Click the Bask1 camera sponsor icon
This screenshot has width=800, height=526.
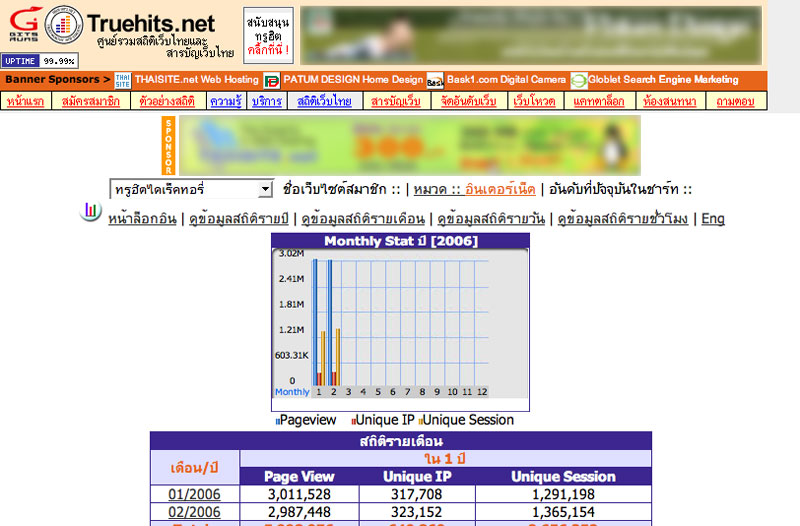coord(436,80)
